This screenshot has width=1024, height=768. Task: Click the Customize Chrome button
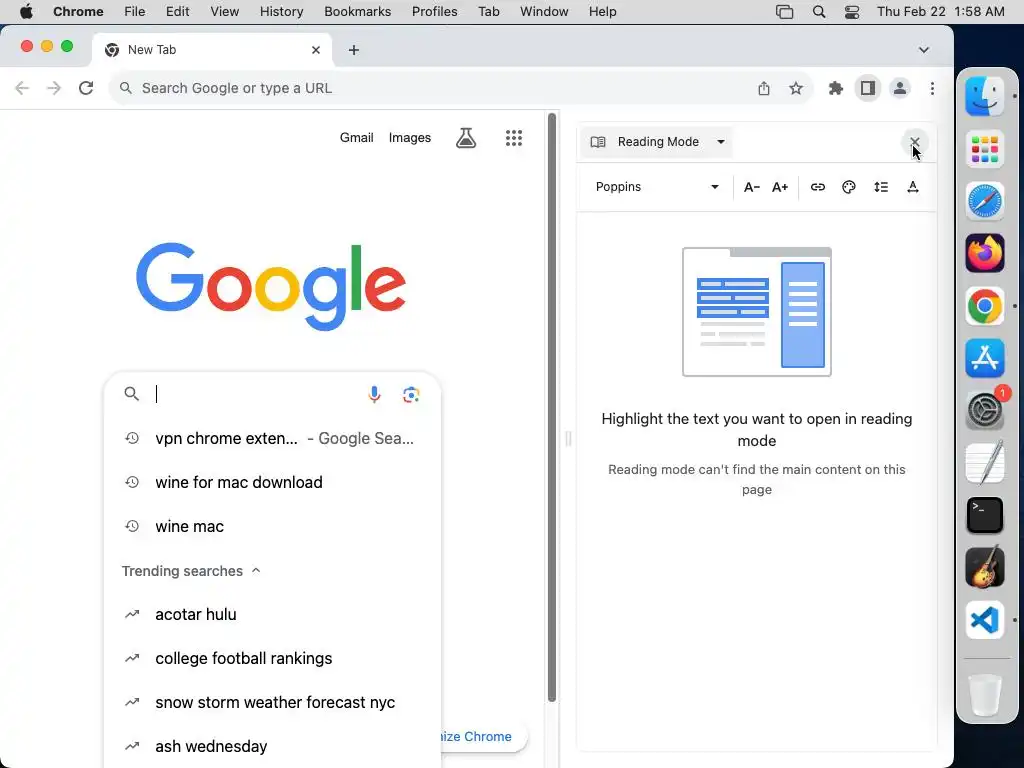483,737
